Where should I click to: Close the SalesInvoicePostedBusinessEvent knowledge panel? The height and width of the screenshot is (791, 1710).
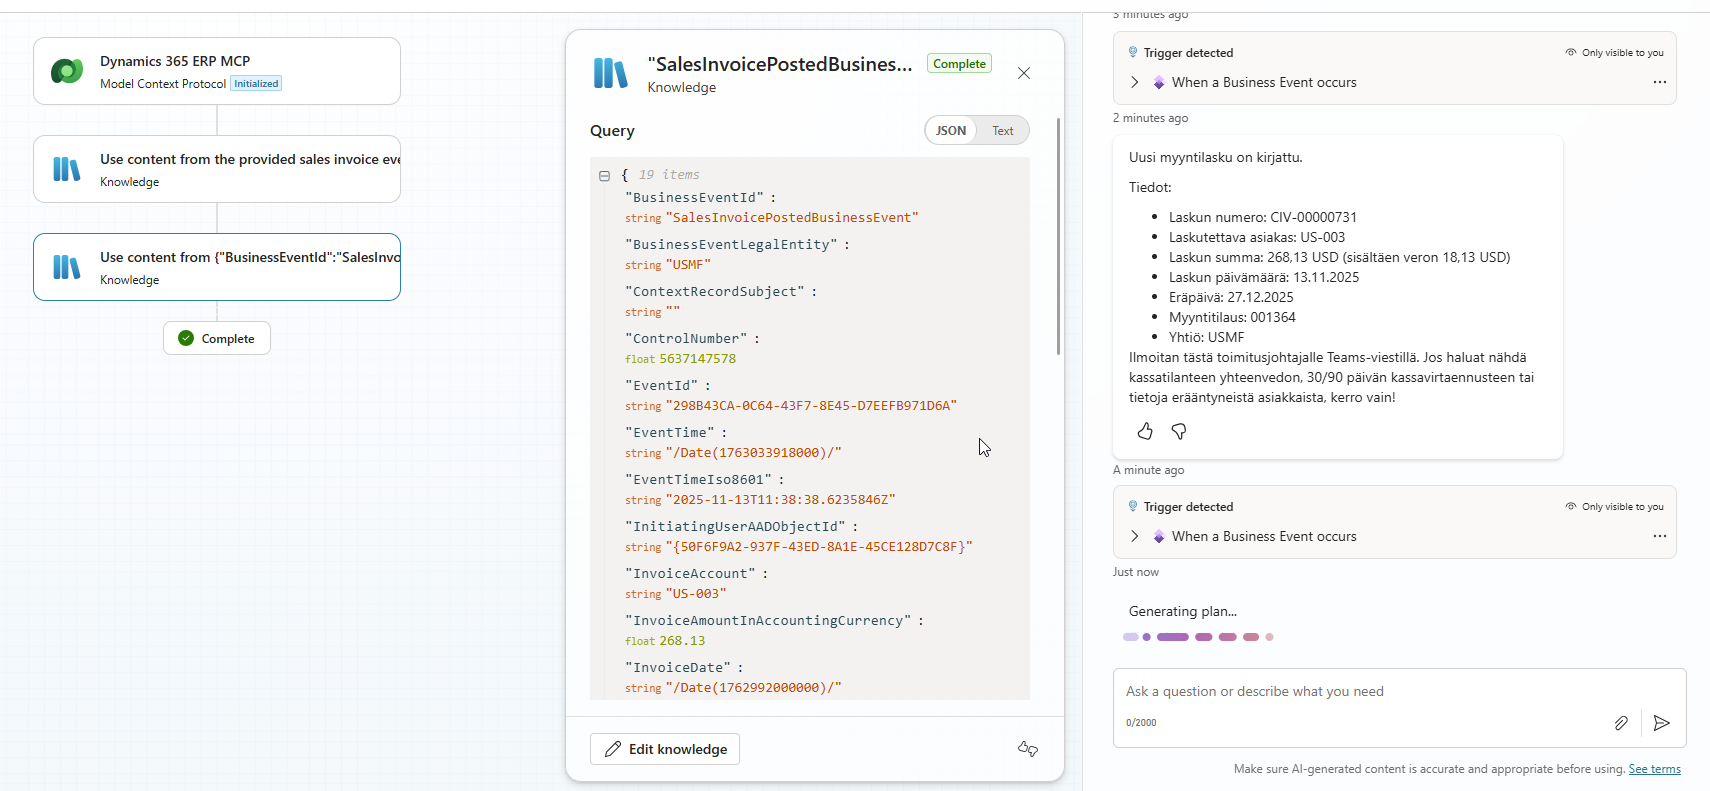click(x=1023, y=73)
